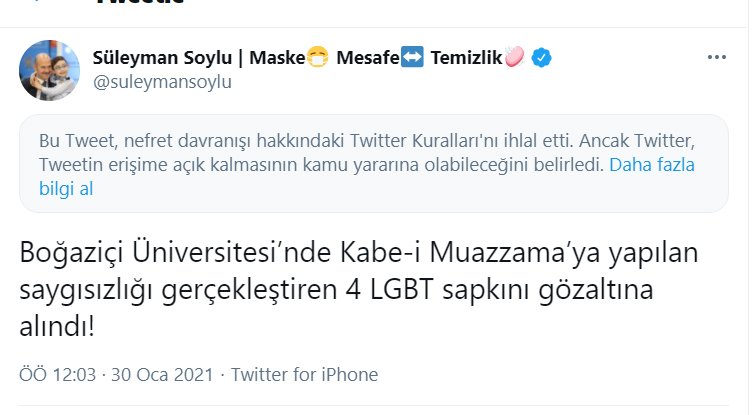Screen dimensions: 752x415
Task: Click Süleyman Soylu's profile avatar
Action: coord(50,70)
